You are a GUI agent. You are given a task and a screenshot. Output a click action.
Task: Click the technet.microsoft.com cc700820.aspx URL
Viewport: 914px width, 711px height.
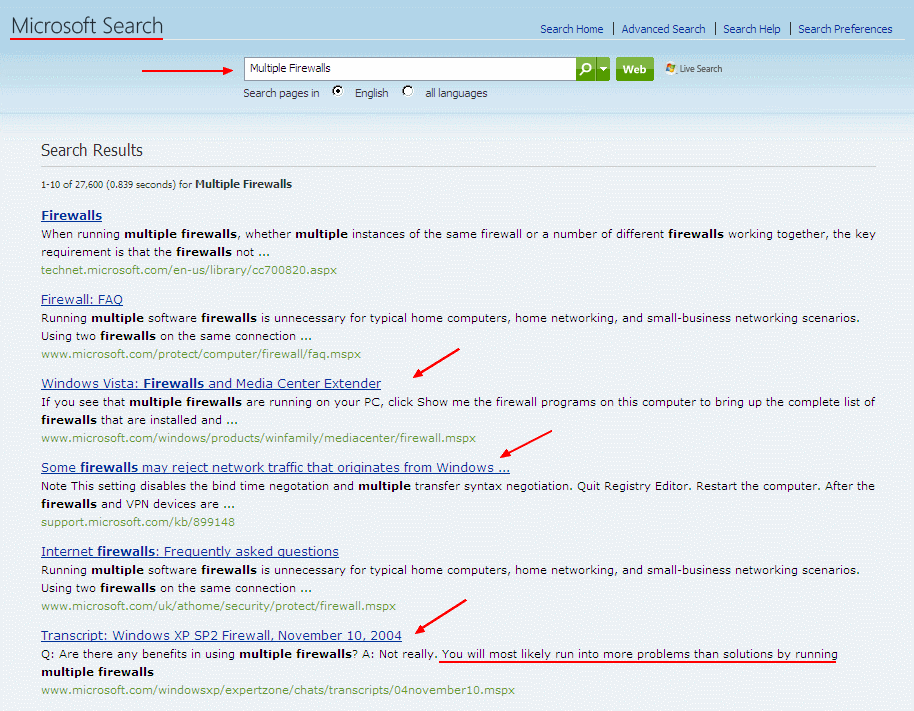(189, 270)
